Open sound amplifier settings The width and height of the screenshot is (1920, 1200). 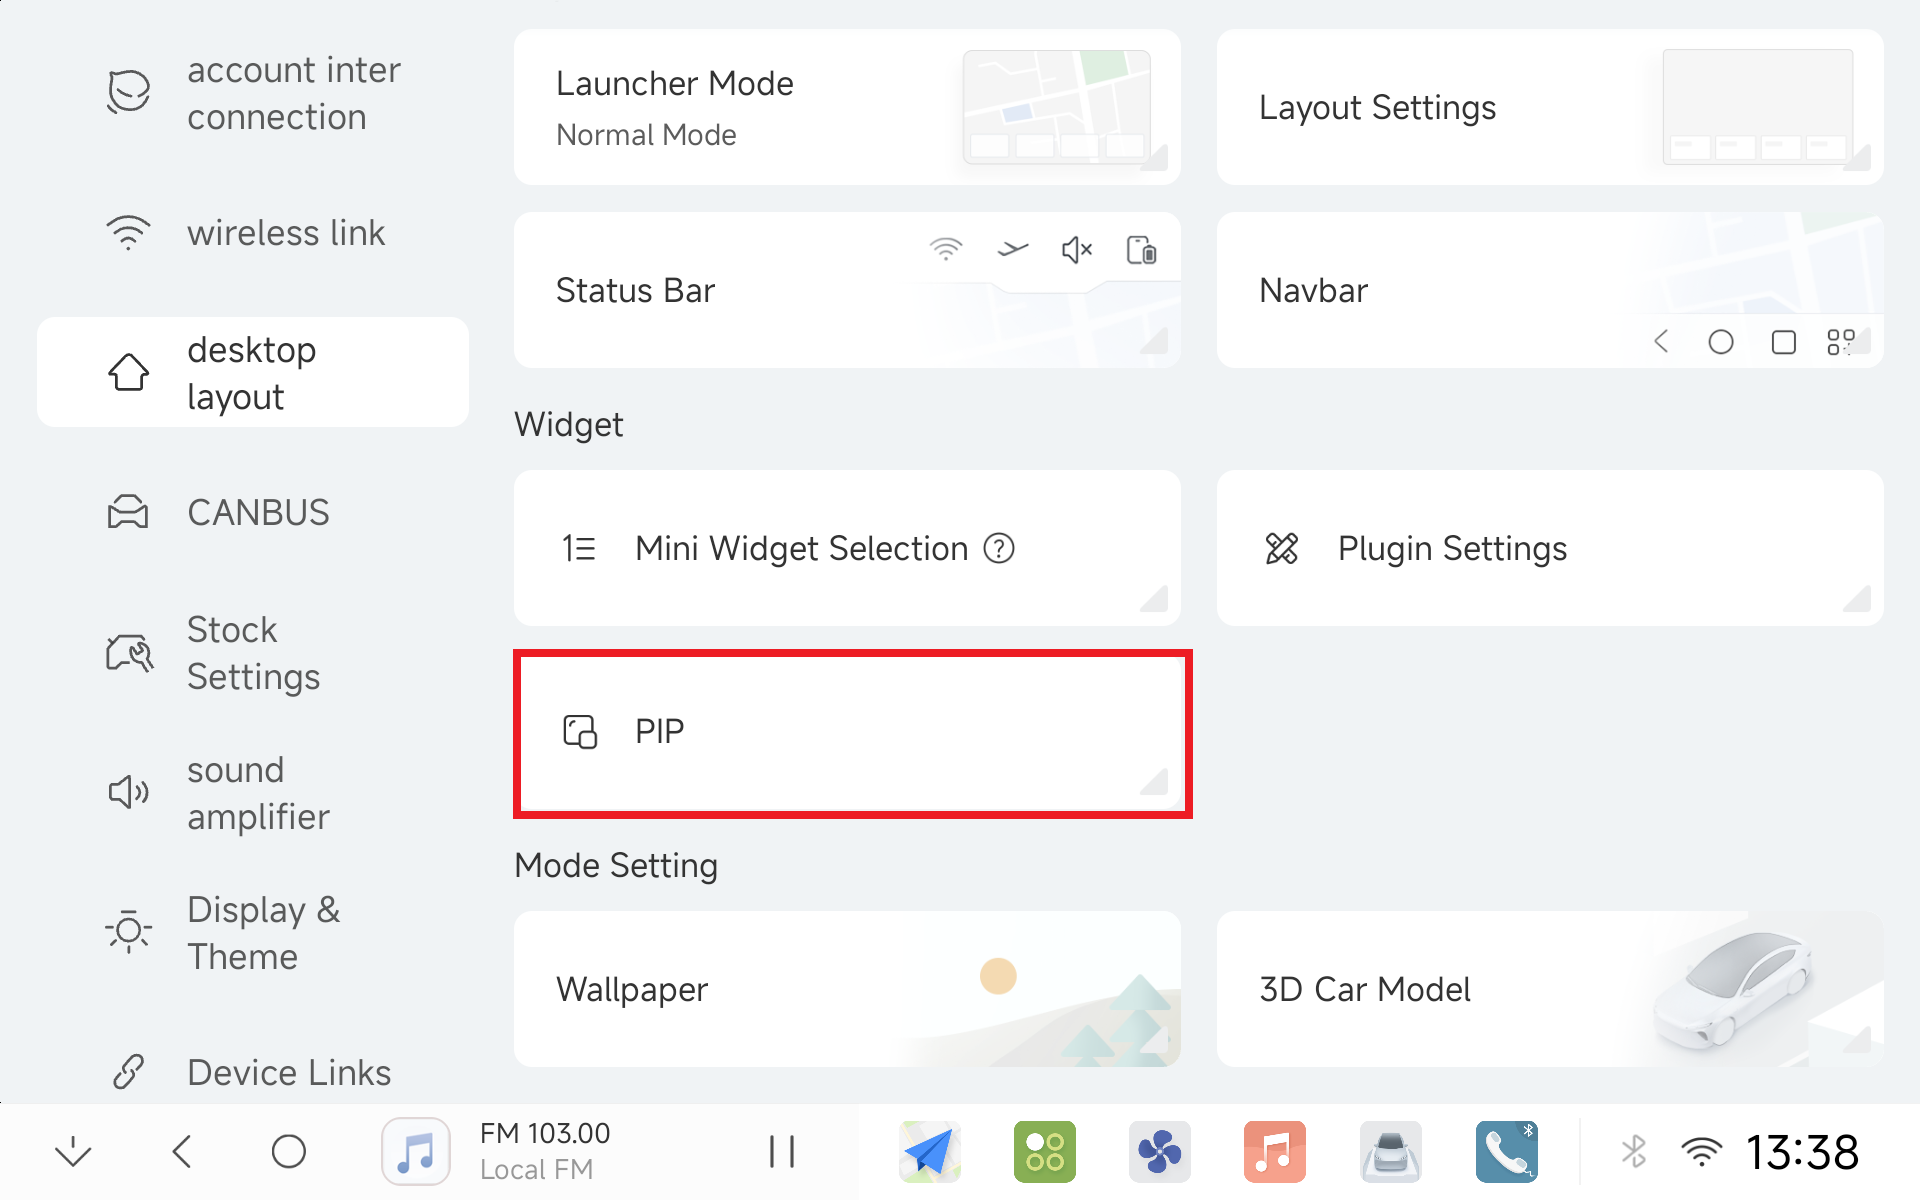point(253,793)
